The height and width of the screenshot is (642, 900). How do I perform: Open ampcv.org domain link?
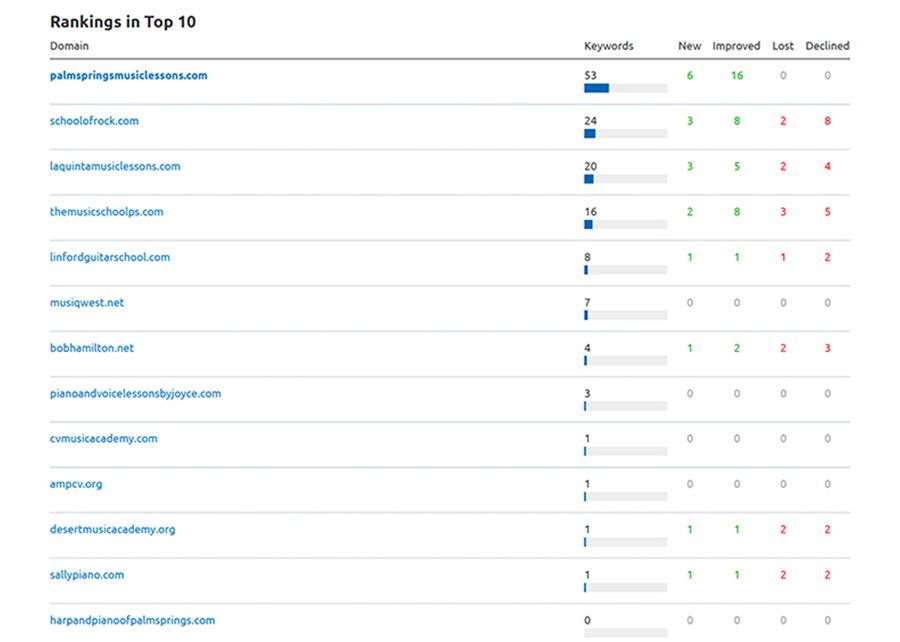[x=76, y=484]
